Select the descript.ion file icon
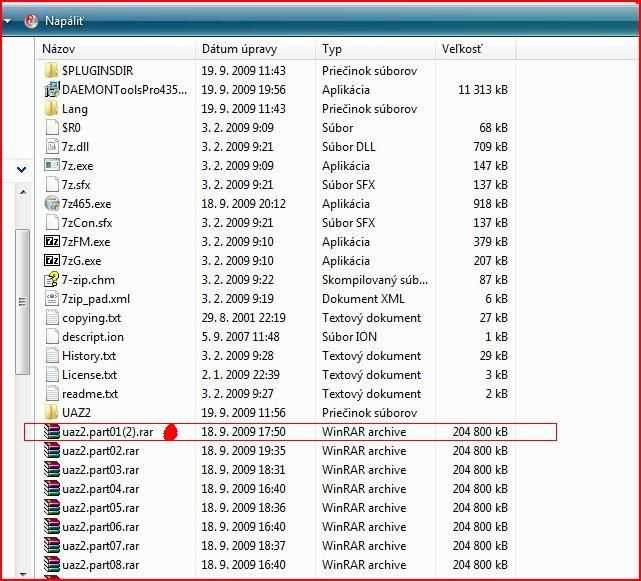The width and height of the screenshot is (641, 581). (x=52, y=336)
